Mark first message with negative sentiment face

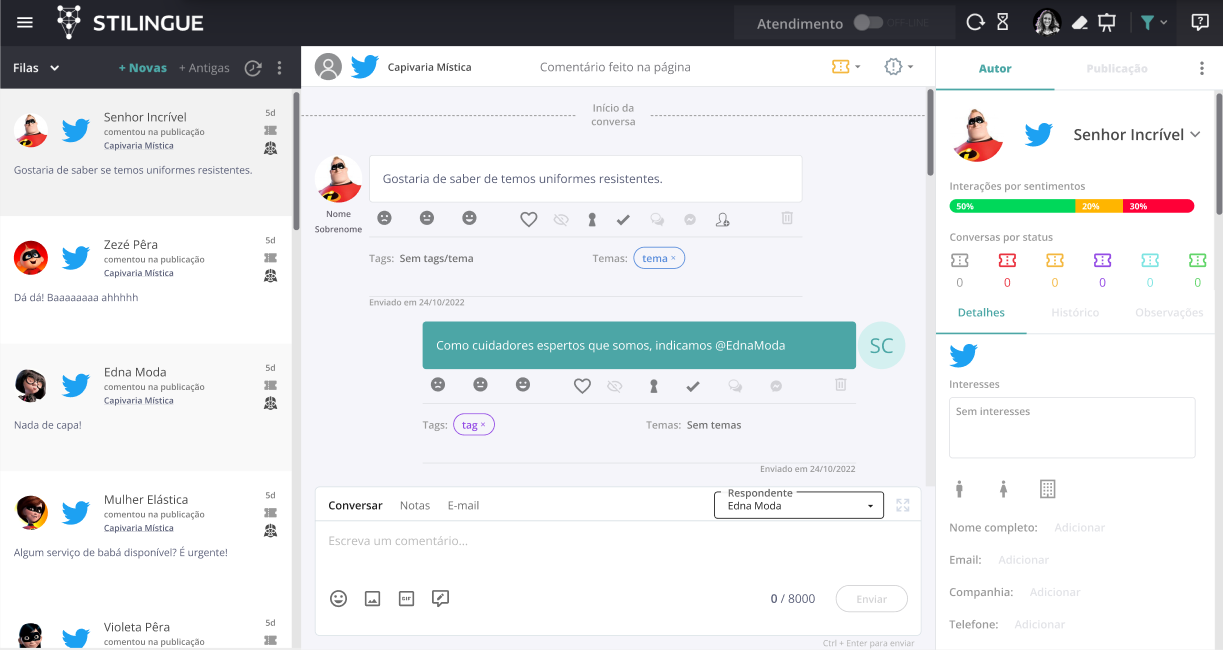(384, 218)
